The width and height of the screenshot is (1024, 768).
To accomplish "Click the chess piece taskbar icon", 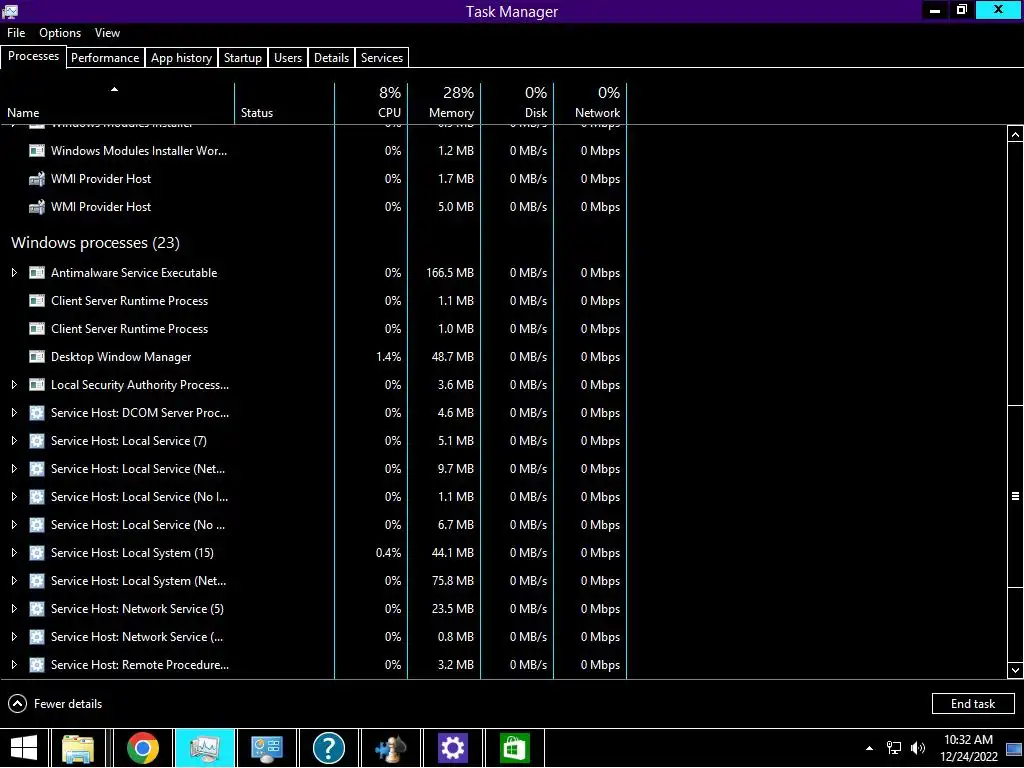I will click(x=391, y=748).
